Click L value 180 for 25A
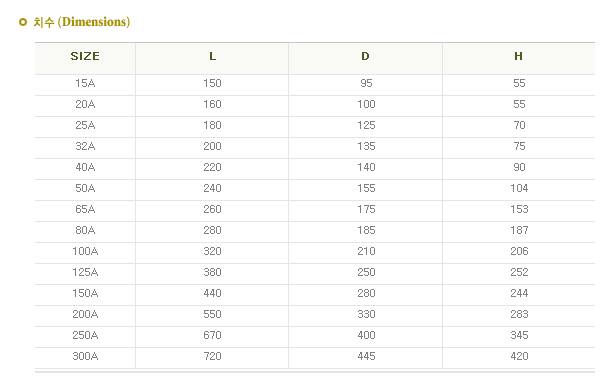616x390 pixels. point(213,125)
